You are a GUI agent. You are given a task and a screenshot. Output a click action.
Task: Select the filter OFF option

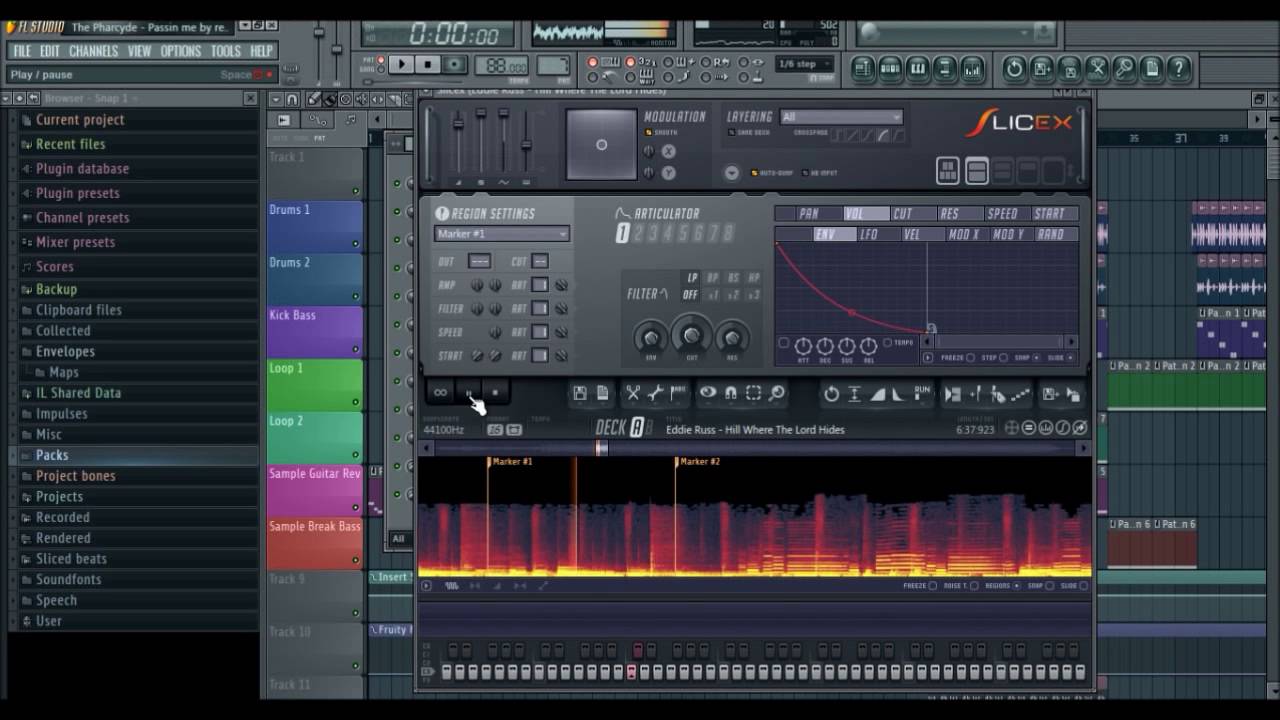(x=691, y=295)
